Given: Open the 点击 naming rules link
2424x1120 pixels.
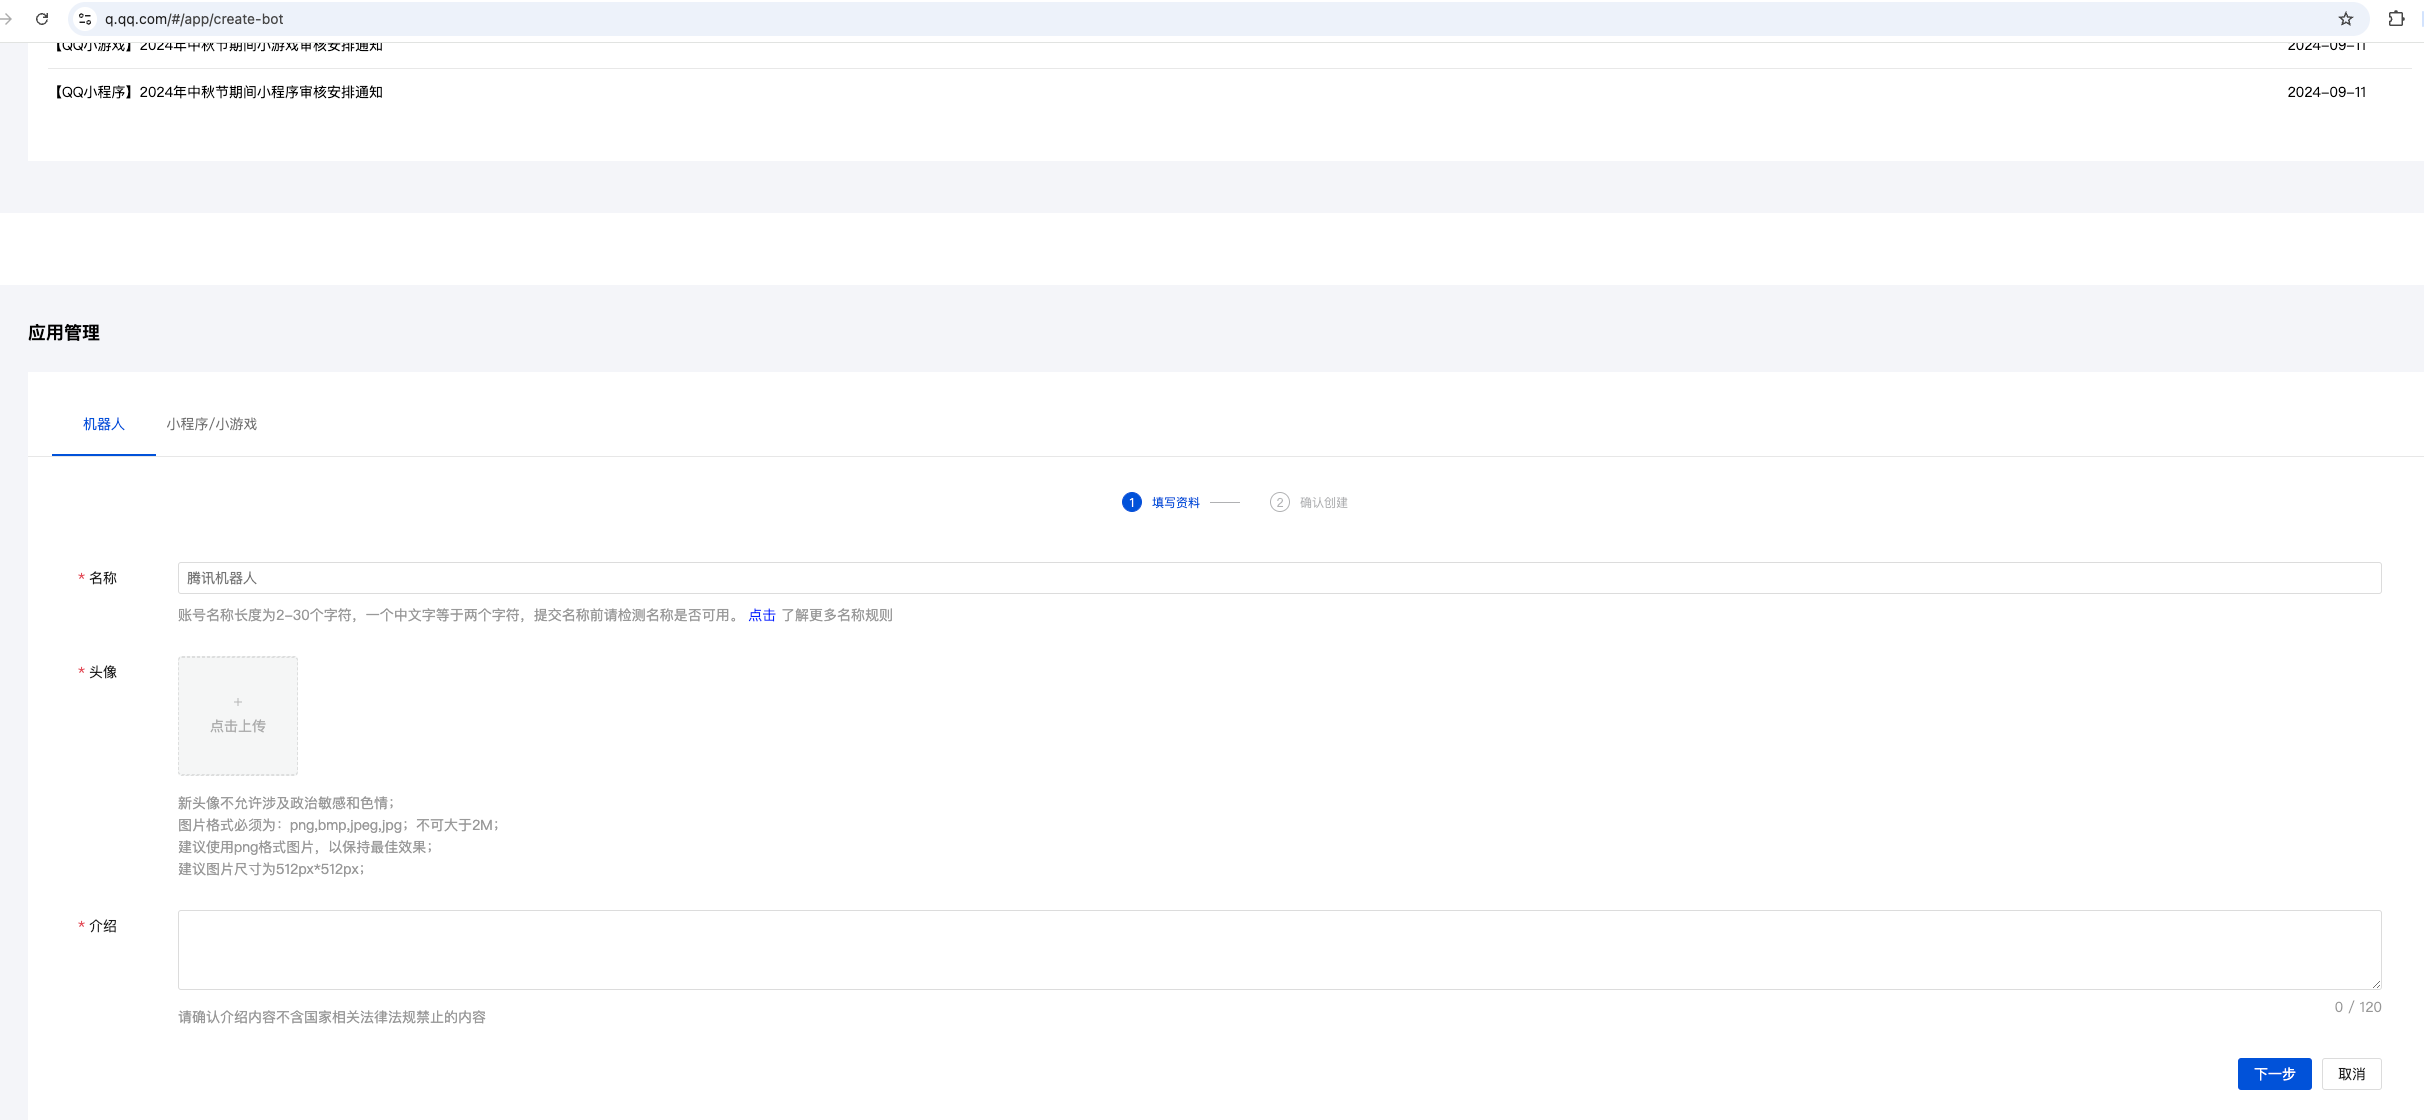Looking at the screenshot, I should coord(761,615).
